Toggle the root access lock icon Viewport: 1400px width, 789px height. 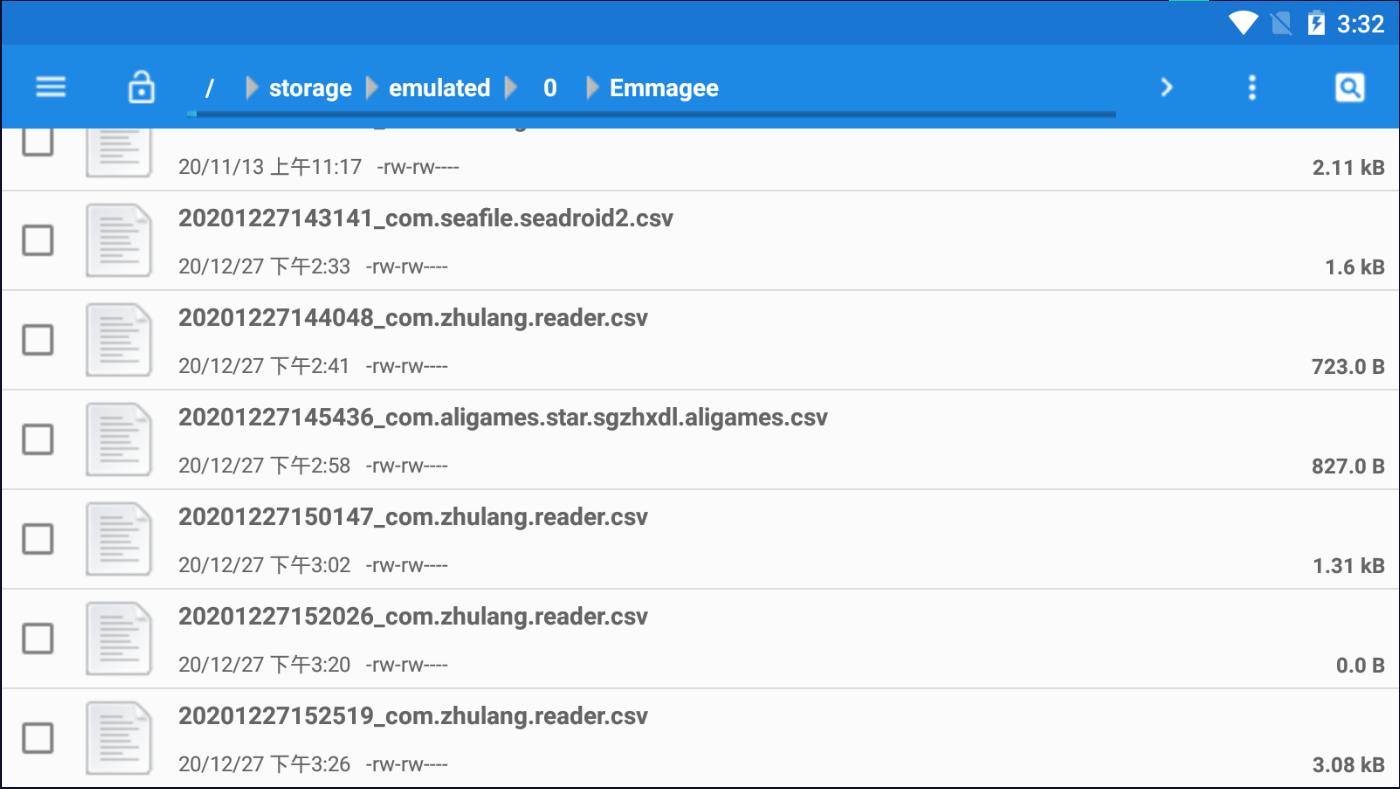click(141, 87)
